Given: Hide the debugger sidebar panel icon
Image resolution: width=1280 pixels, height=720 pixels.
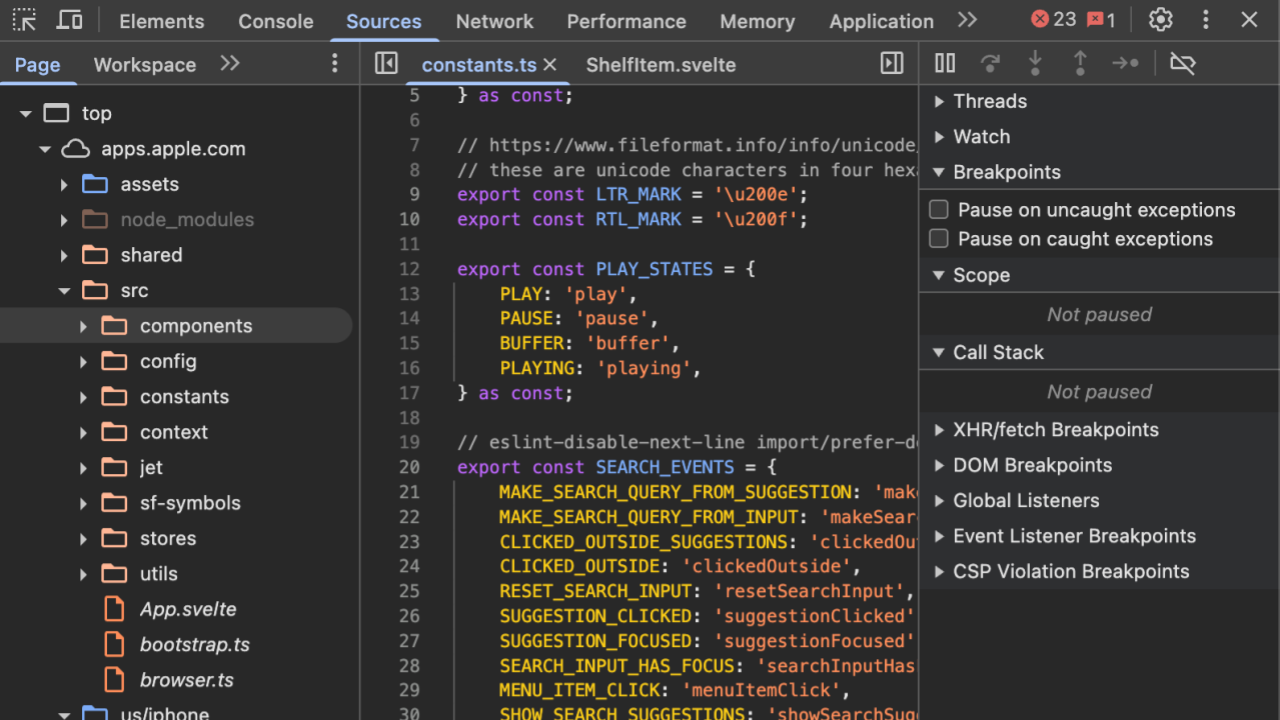Looking at the screenshot, I should pos(892,64).
